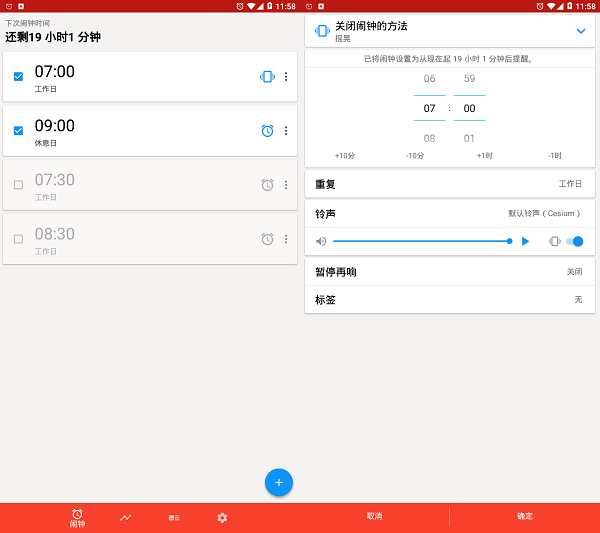The image size is (600, 533).
Task: Disable the 07:00 alarm checkbox
Action: [18, 77]
